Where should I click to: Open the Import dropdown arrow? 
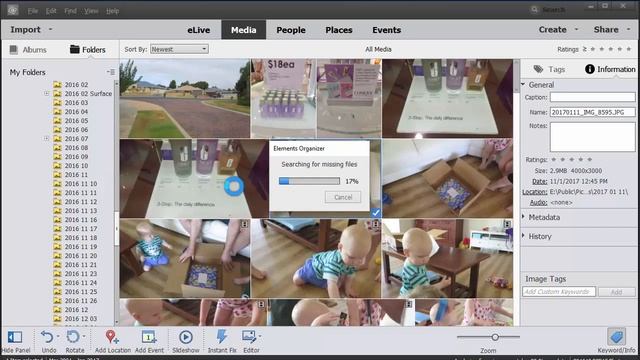pyautogui.click(x=51, y=29)
